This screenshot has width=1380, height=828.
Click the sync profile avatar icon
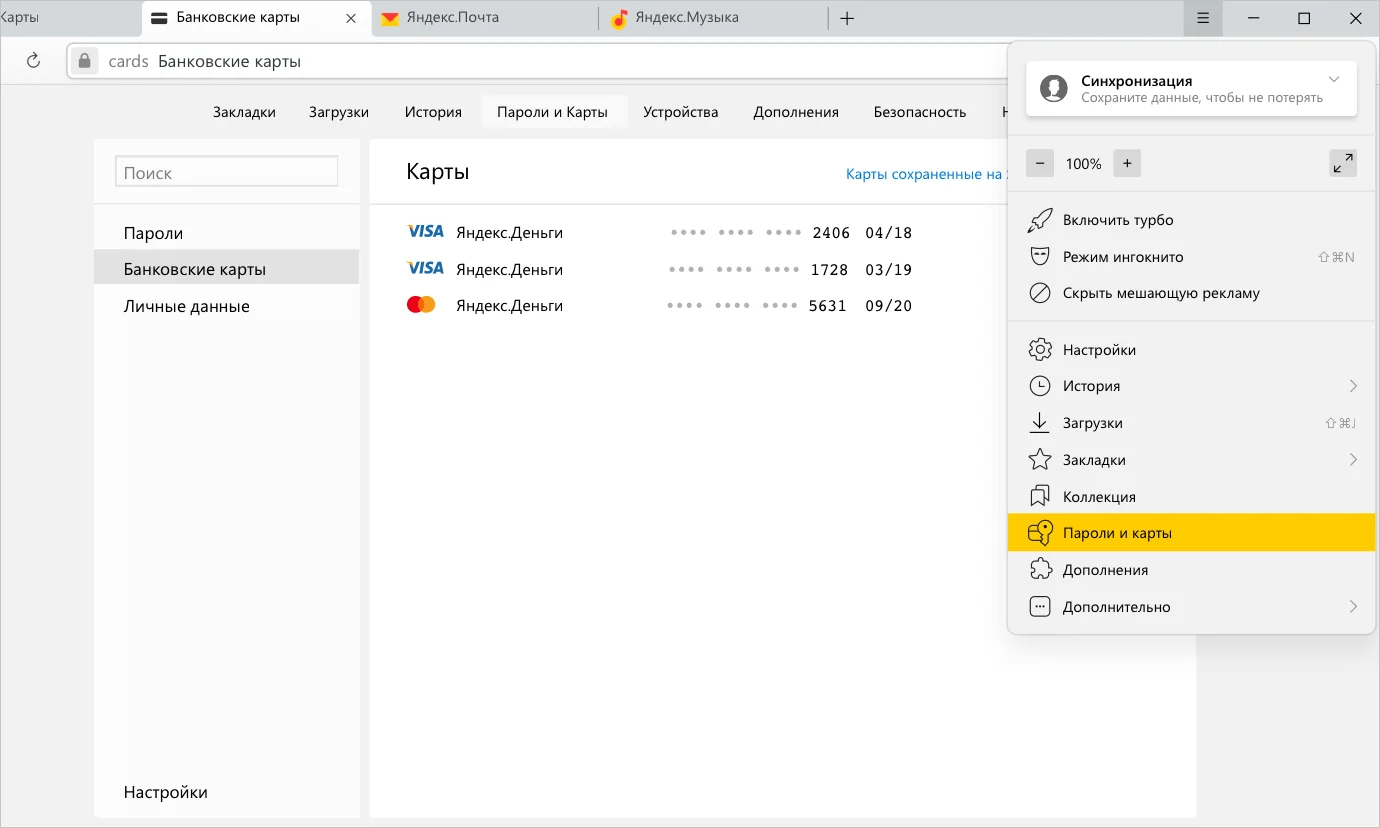pyautogui.click(x=1054, y=88)
